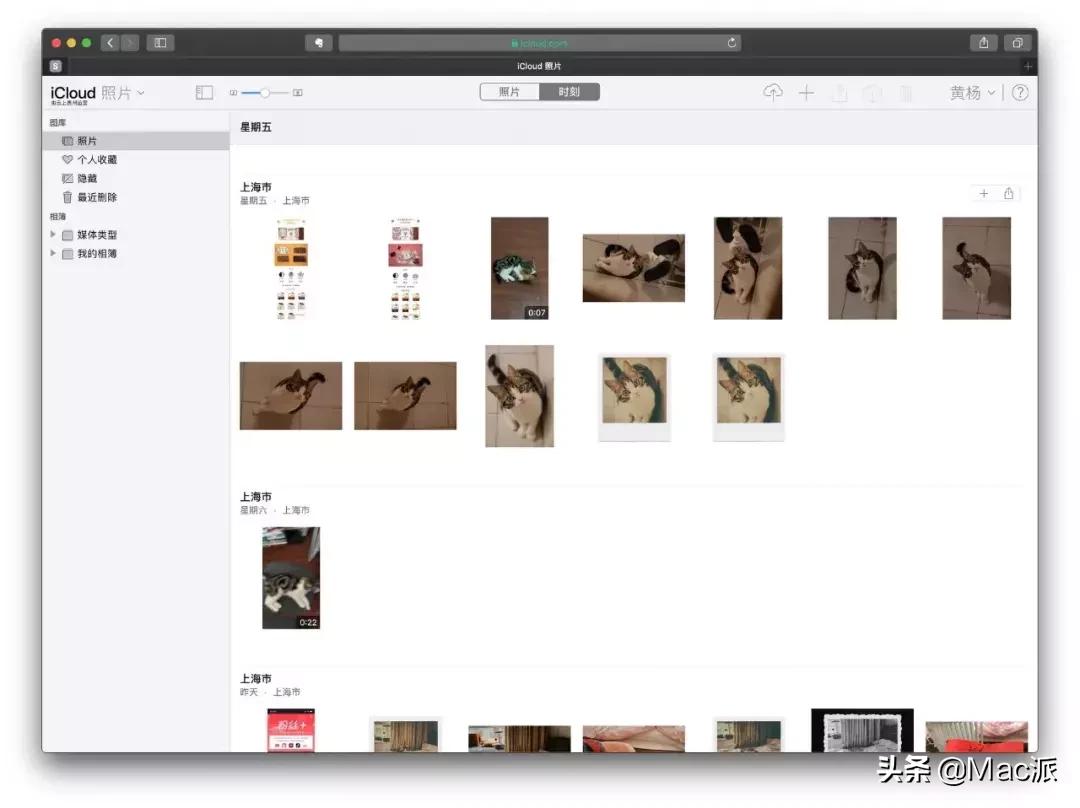
Task: Reload the iCloud page
Action: coord(731,43)
